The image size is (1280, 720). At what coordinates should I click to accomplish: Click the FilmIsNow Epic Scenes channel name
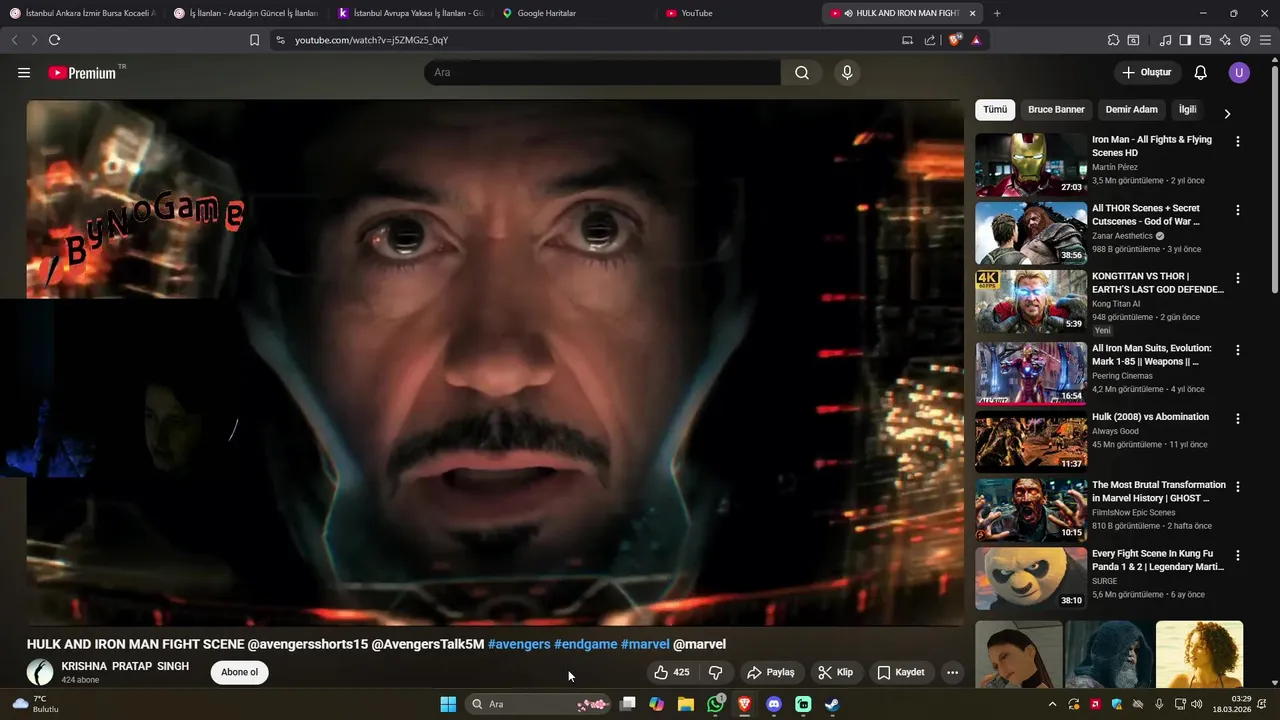[1134, 513]
